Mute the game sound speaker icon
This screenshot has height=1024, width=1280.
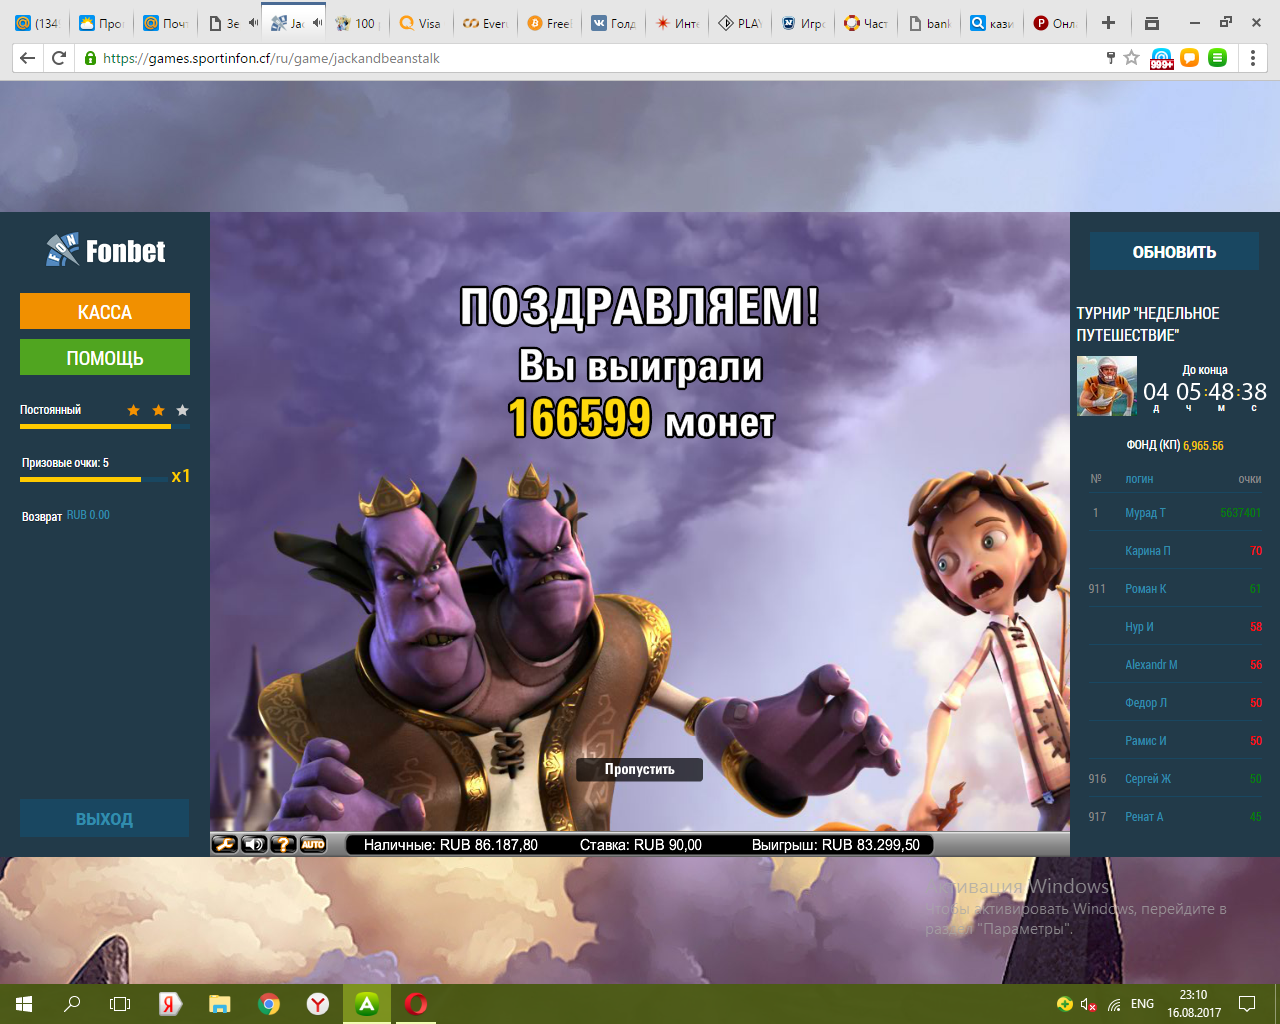(254, 845)
